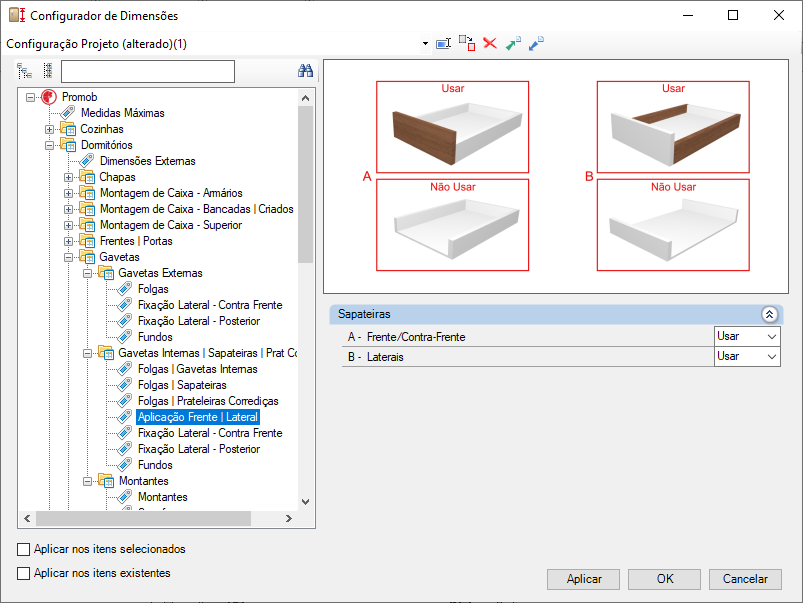The width and height of the screenshot is (803, 603).
Task: Click the B 'Não Usar' drawer illustration
Action: point(673,225)
